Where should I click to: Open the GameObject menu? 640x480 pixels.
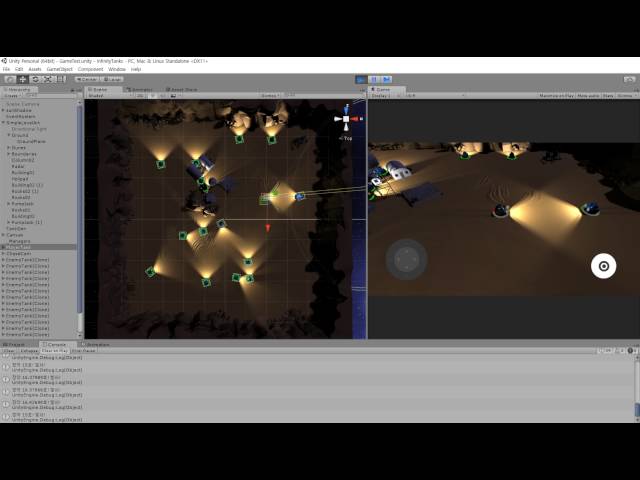tap(60, 69)
